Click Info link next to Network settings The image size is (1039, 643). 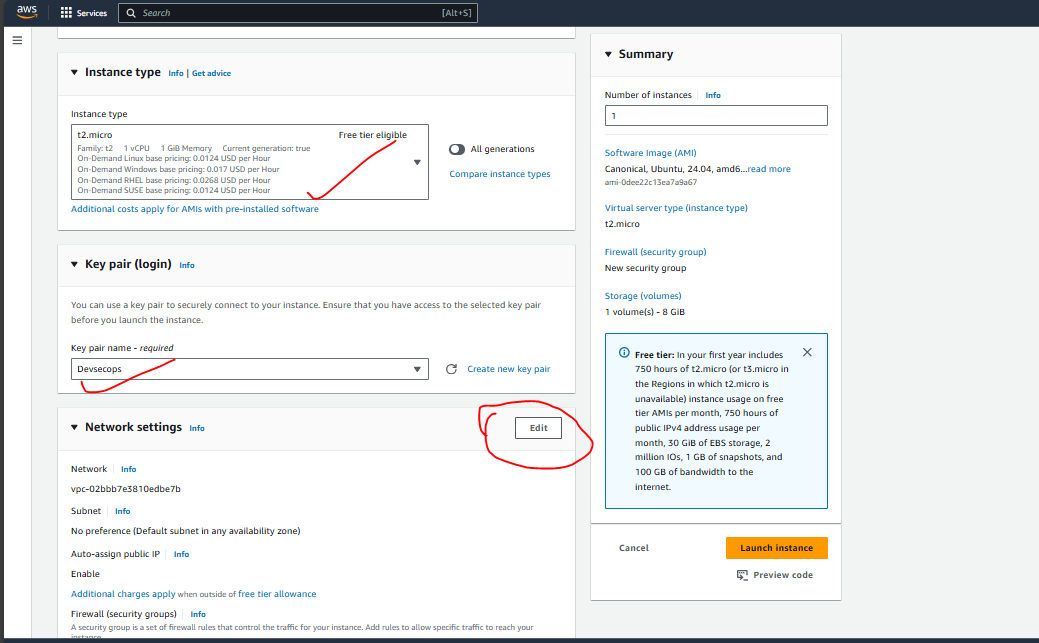click(x=197, y=428)
